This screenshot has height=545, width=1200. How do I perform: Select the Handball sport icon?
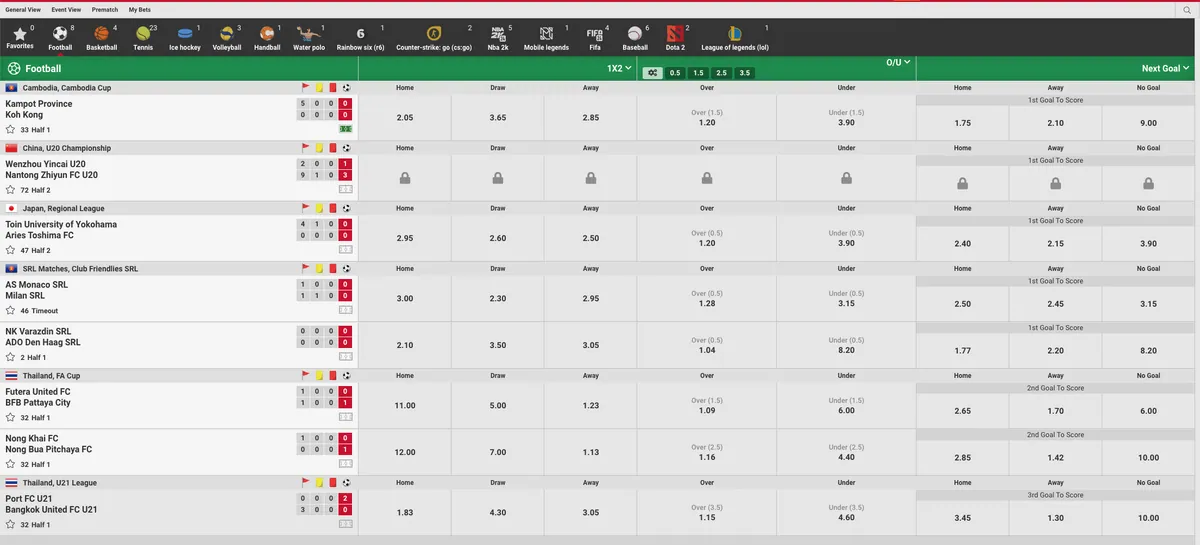[267, 38]
